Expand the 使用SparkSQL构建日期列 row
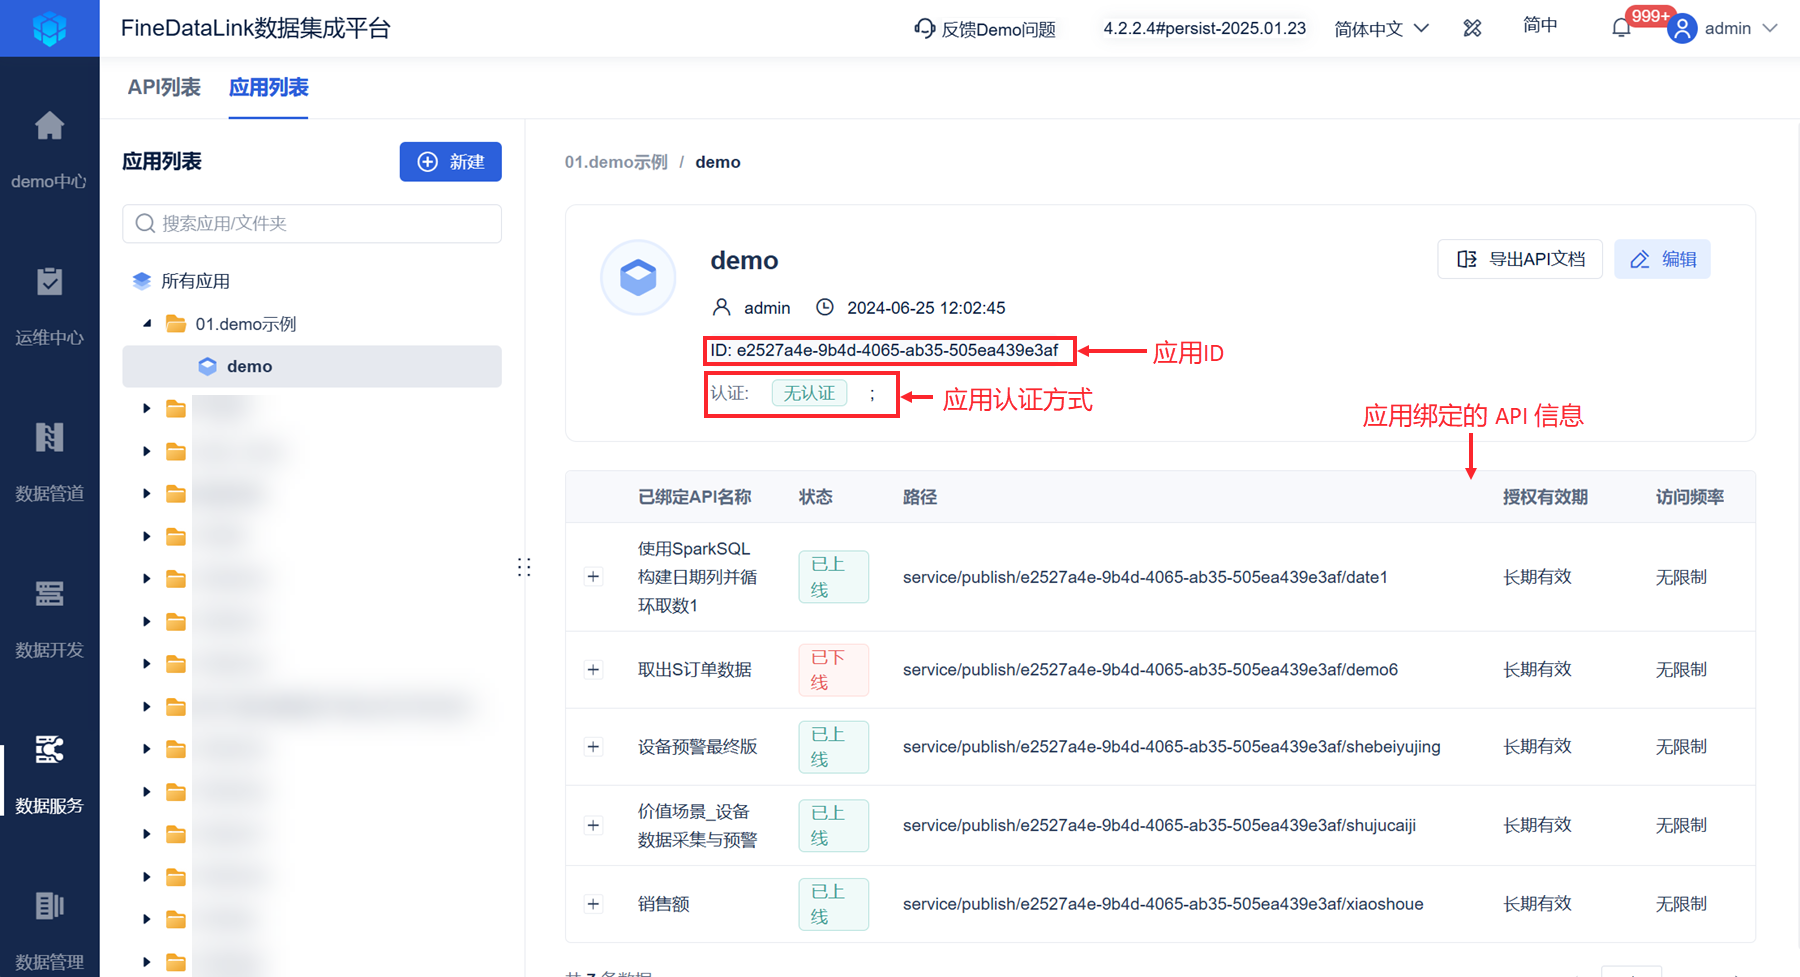Image resolution: width=1800 pixels, height=977 pixels. coord(593,577)
